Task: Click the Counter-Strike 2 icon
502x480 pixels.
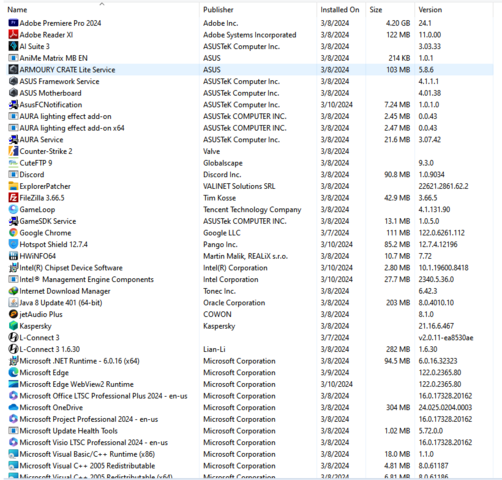Action: [x=13, y=151]
